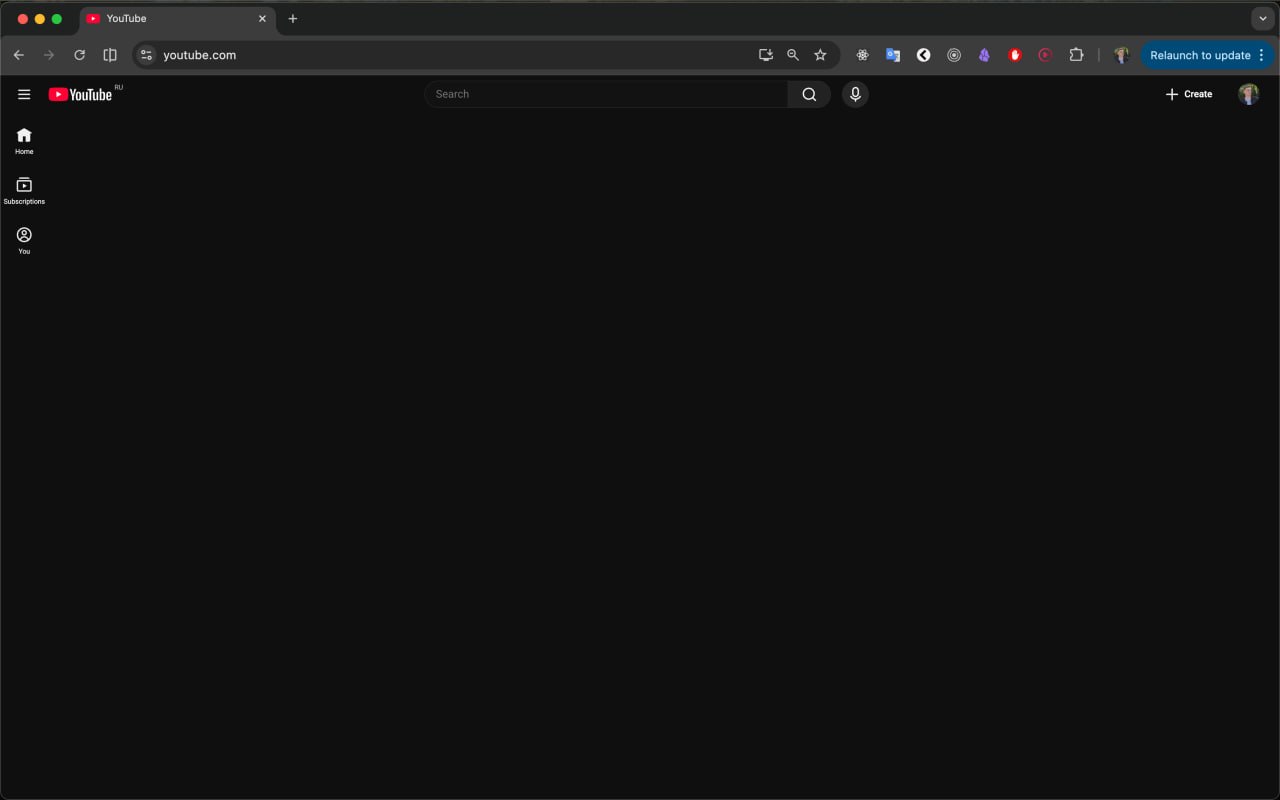
Task: Toggle the Chrome side panel
Action: [x=110, y=55]
